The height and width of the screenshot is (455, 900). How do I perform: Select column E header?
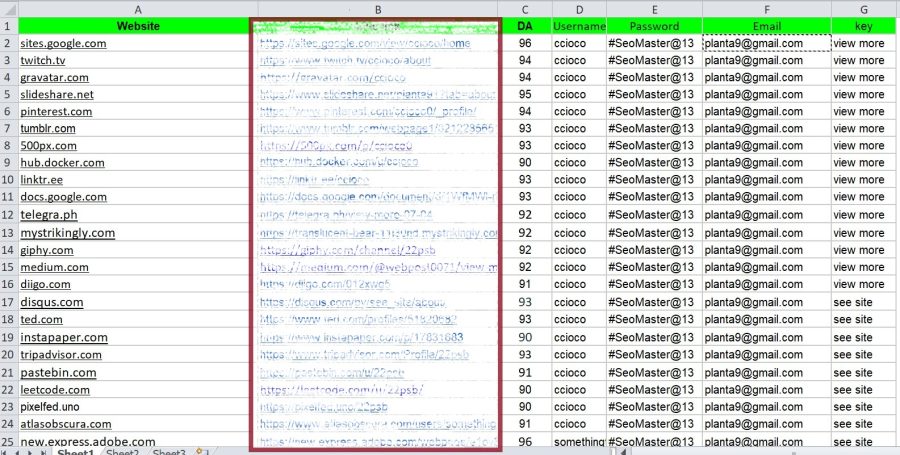pos(654,9)
